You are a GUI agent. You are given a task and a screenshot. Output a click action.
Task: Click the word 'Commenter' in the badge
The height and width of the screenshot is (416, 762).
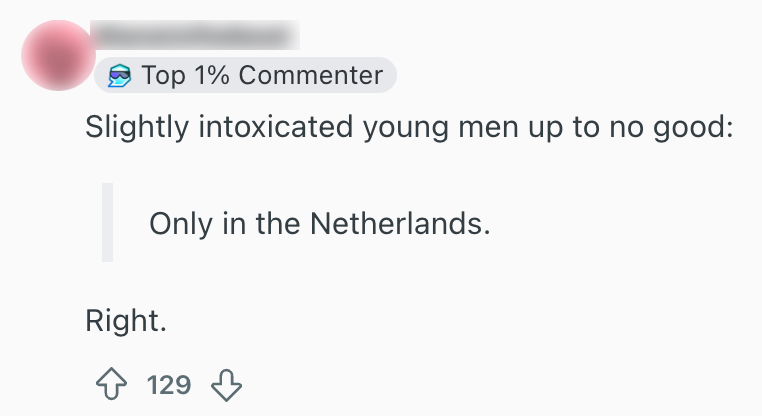(311, 75)
